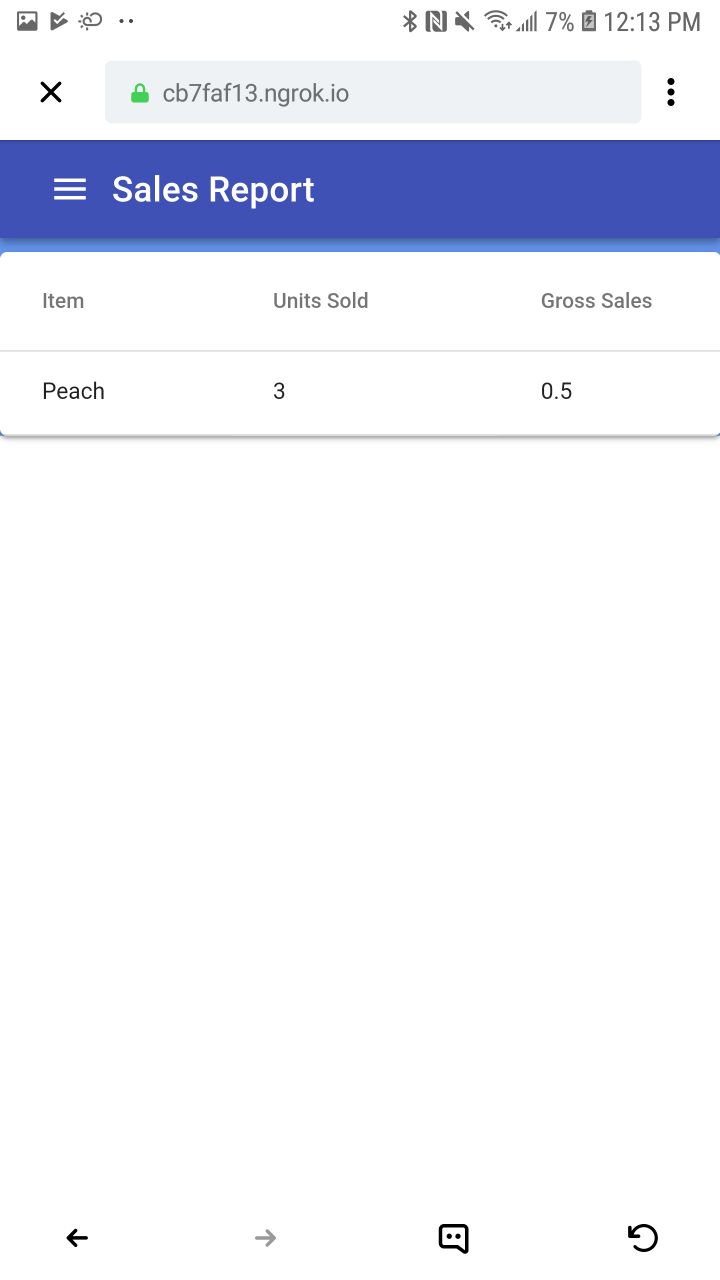Image resolution: width=720 pixels, height=1280 pixels.
Task: Go back using the back arrow
Action: [77, 1238]
